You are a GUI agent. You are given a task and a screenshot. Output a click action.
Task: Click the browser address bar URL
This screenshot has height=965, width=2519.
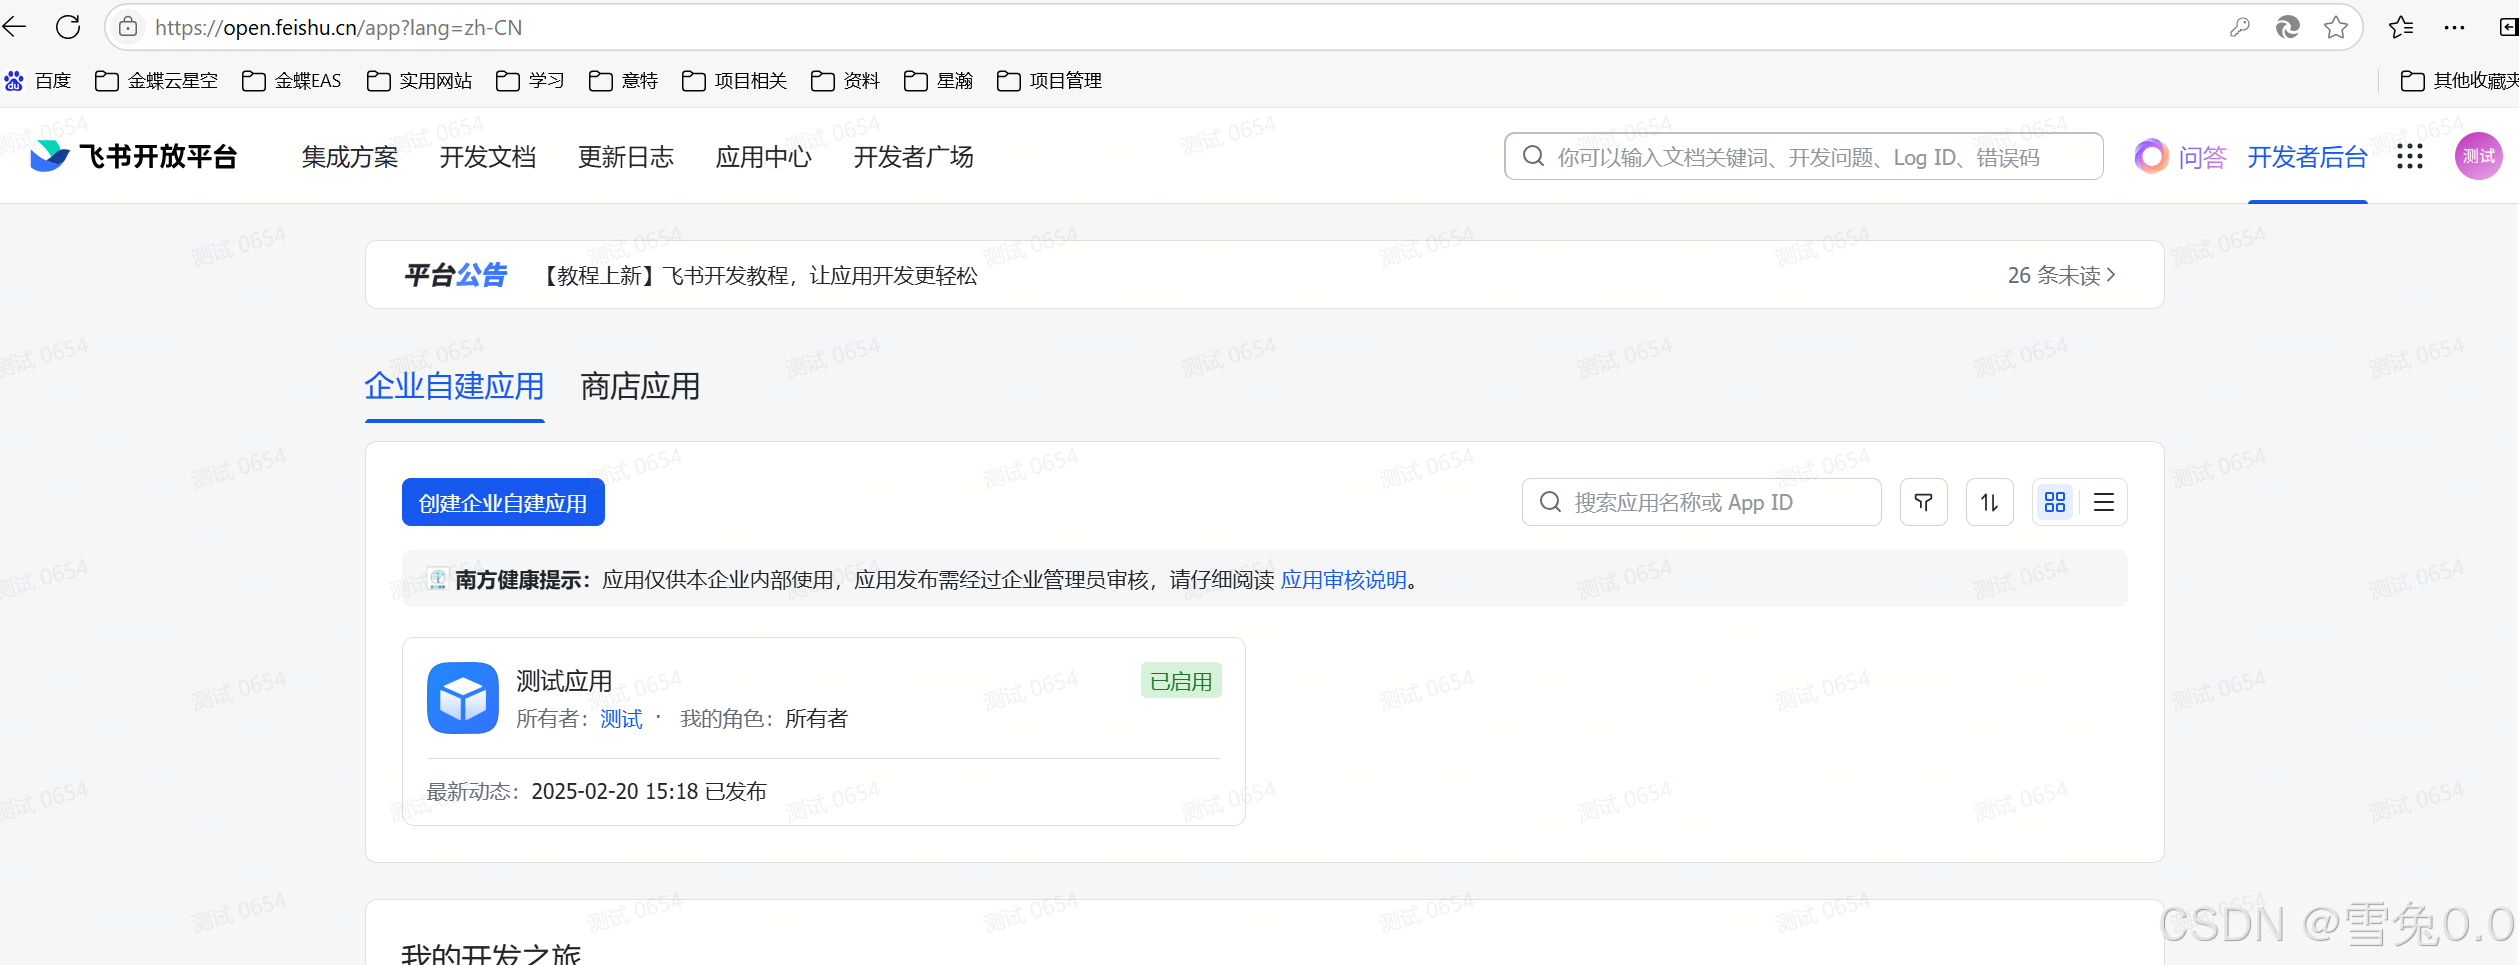click(x=338, y=28)
